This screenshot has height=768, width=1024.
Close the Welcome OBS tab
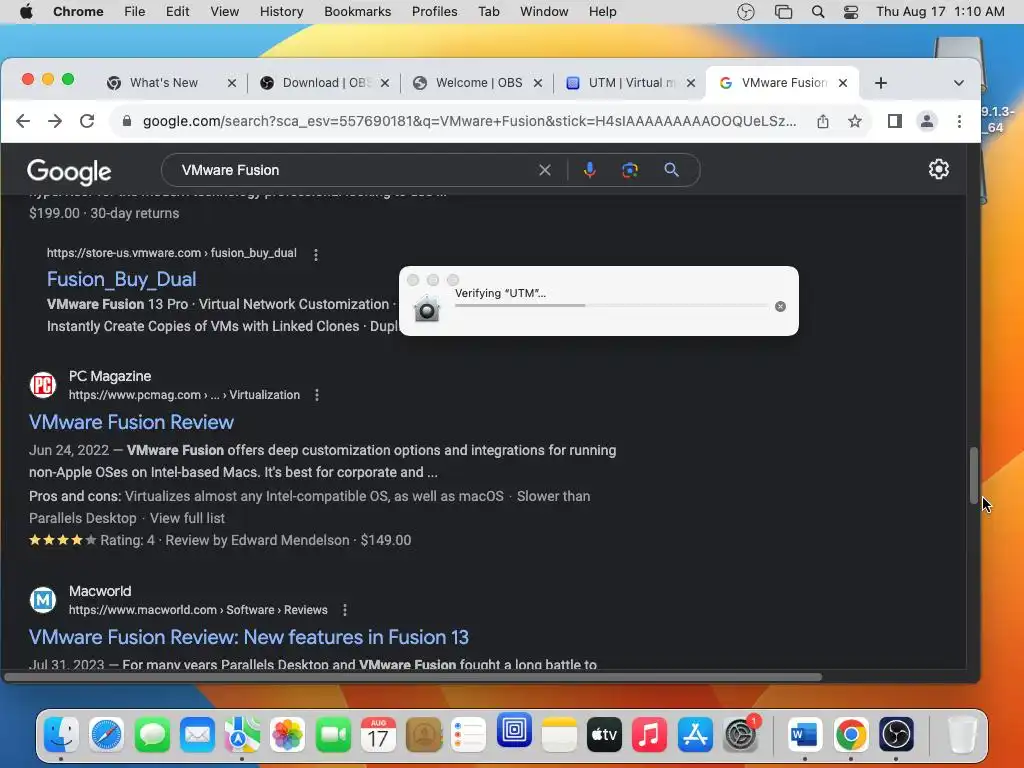(537, 83)
